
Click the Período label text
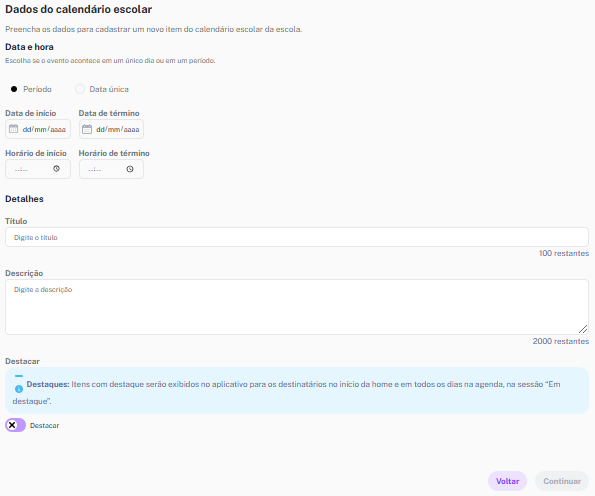coord(37,89)
